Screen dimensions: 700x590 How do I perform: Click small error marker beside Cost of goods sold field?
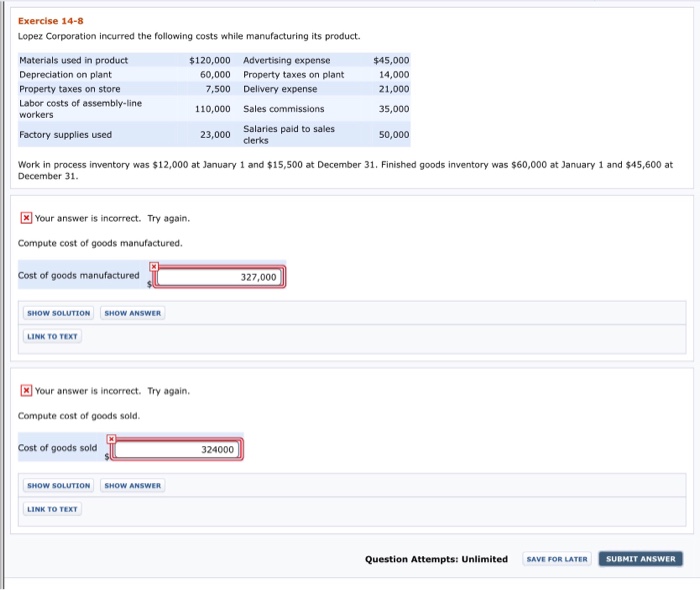tap(111, 438)
